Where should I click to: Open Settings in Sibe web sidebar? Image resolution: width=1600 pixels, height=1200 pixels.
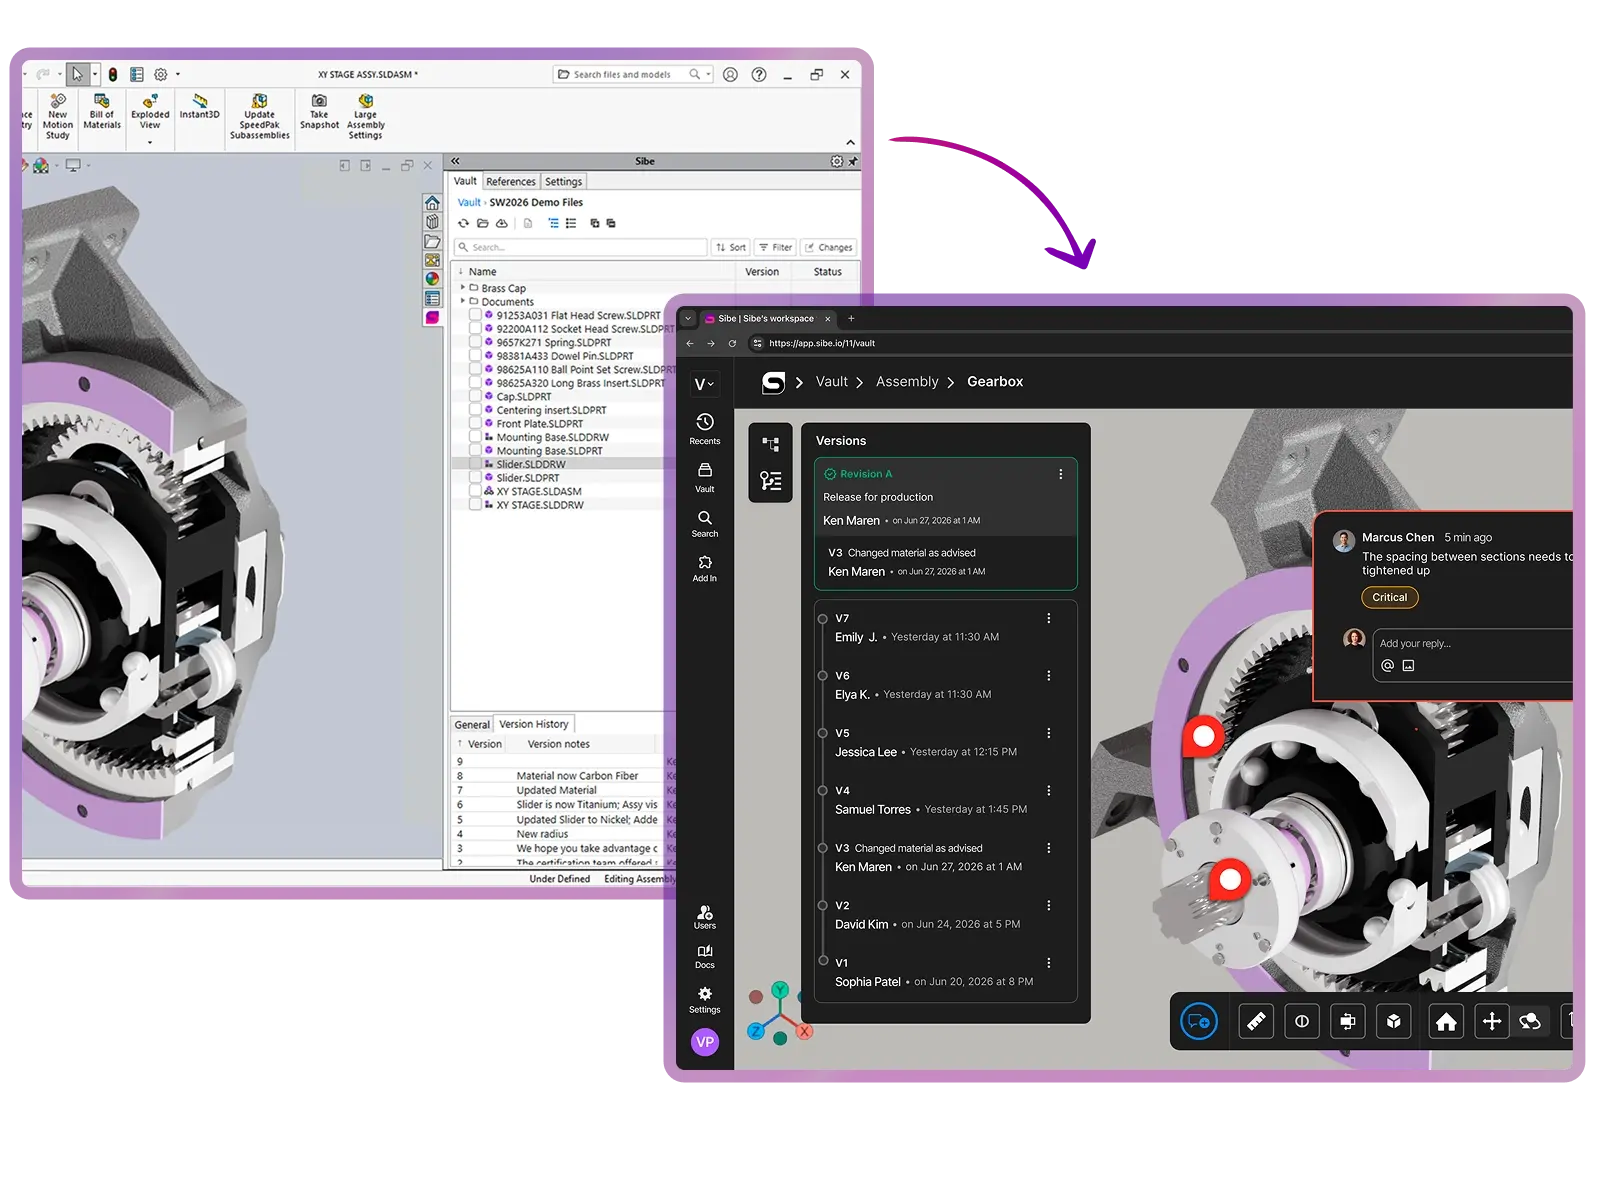pyautogui.click(x=705, y=1000)
